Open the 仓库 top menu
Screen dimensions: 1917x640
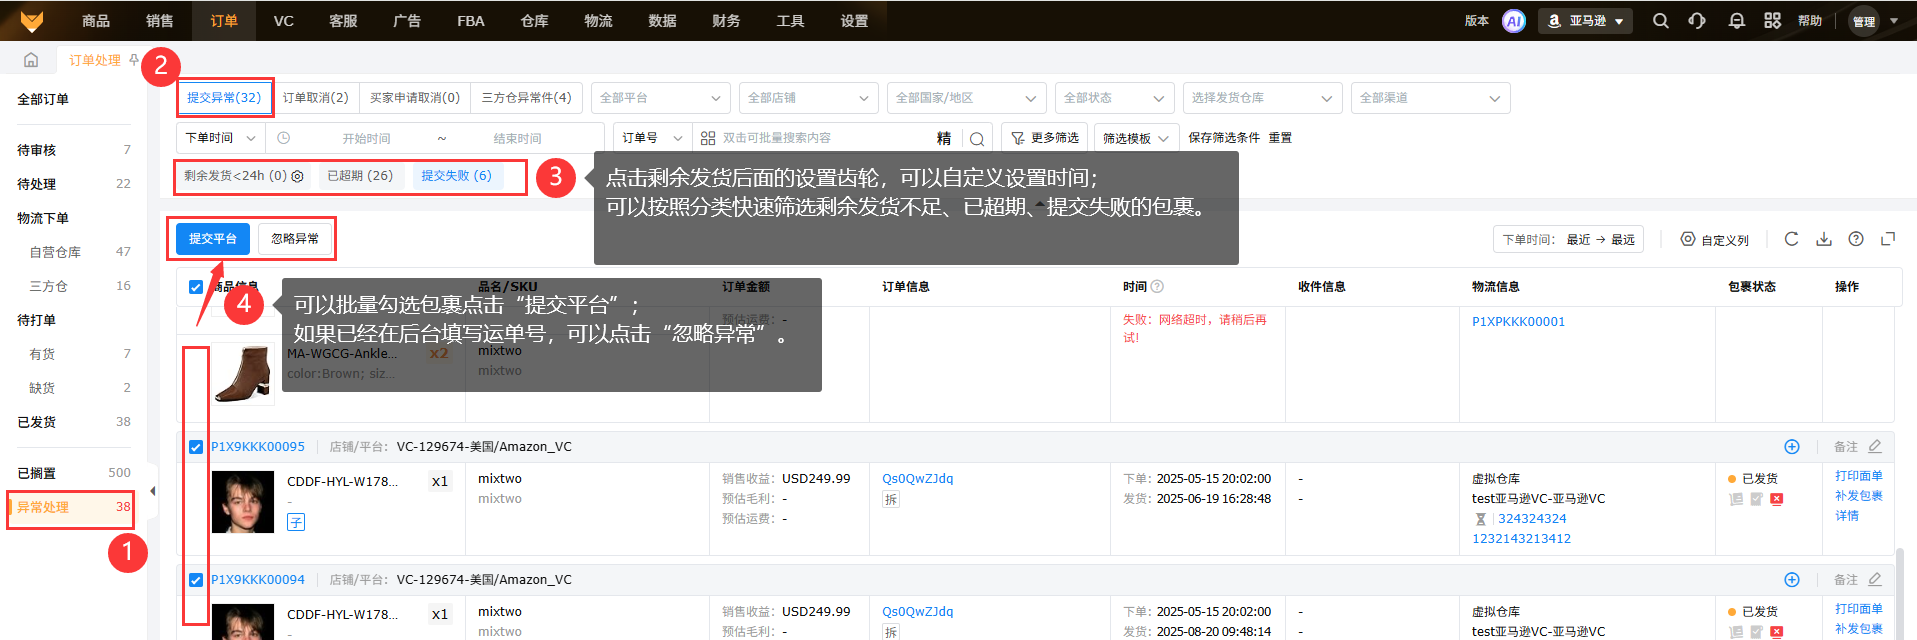point(534,21)
